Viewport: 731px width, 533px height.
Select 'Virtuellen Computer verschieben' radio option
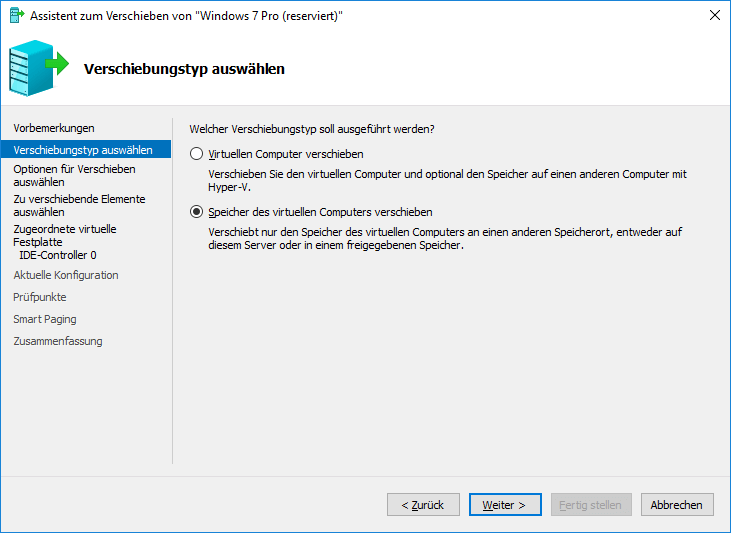[196, 154]
